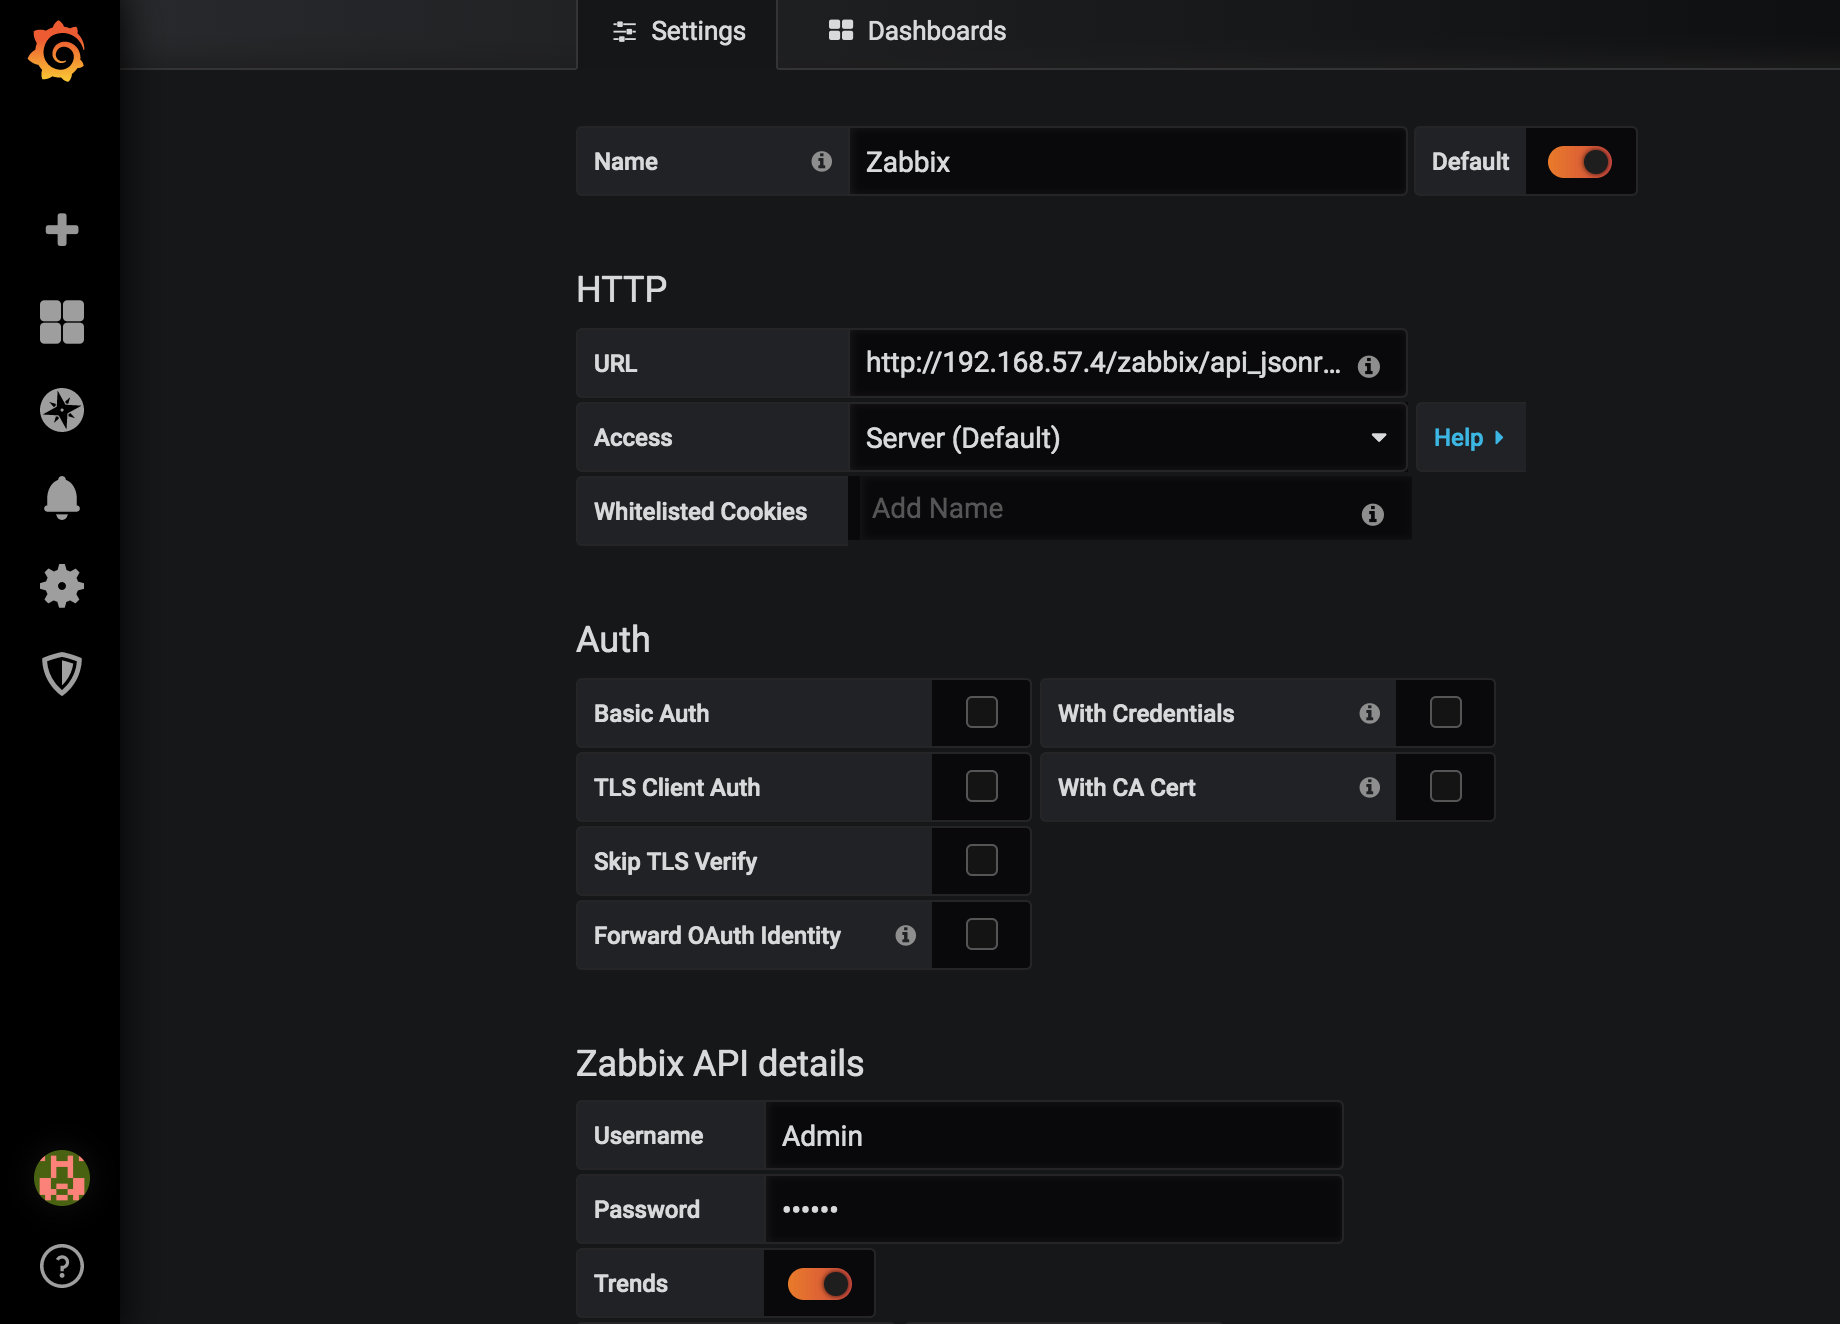This screenshot has width=1840, height=1324.
Task: Enable the With Credentials checkbox
Action: (1446, 713)
